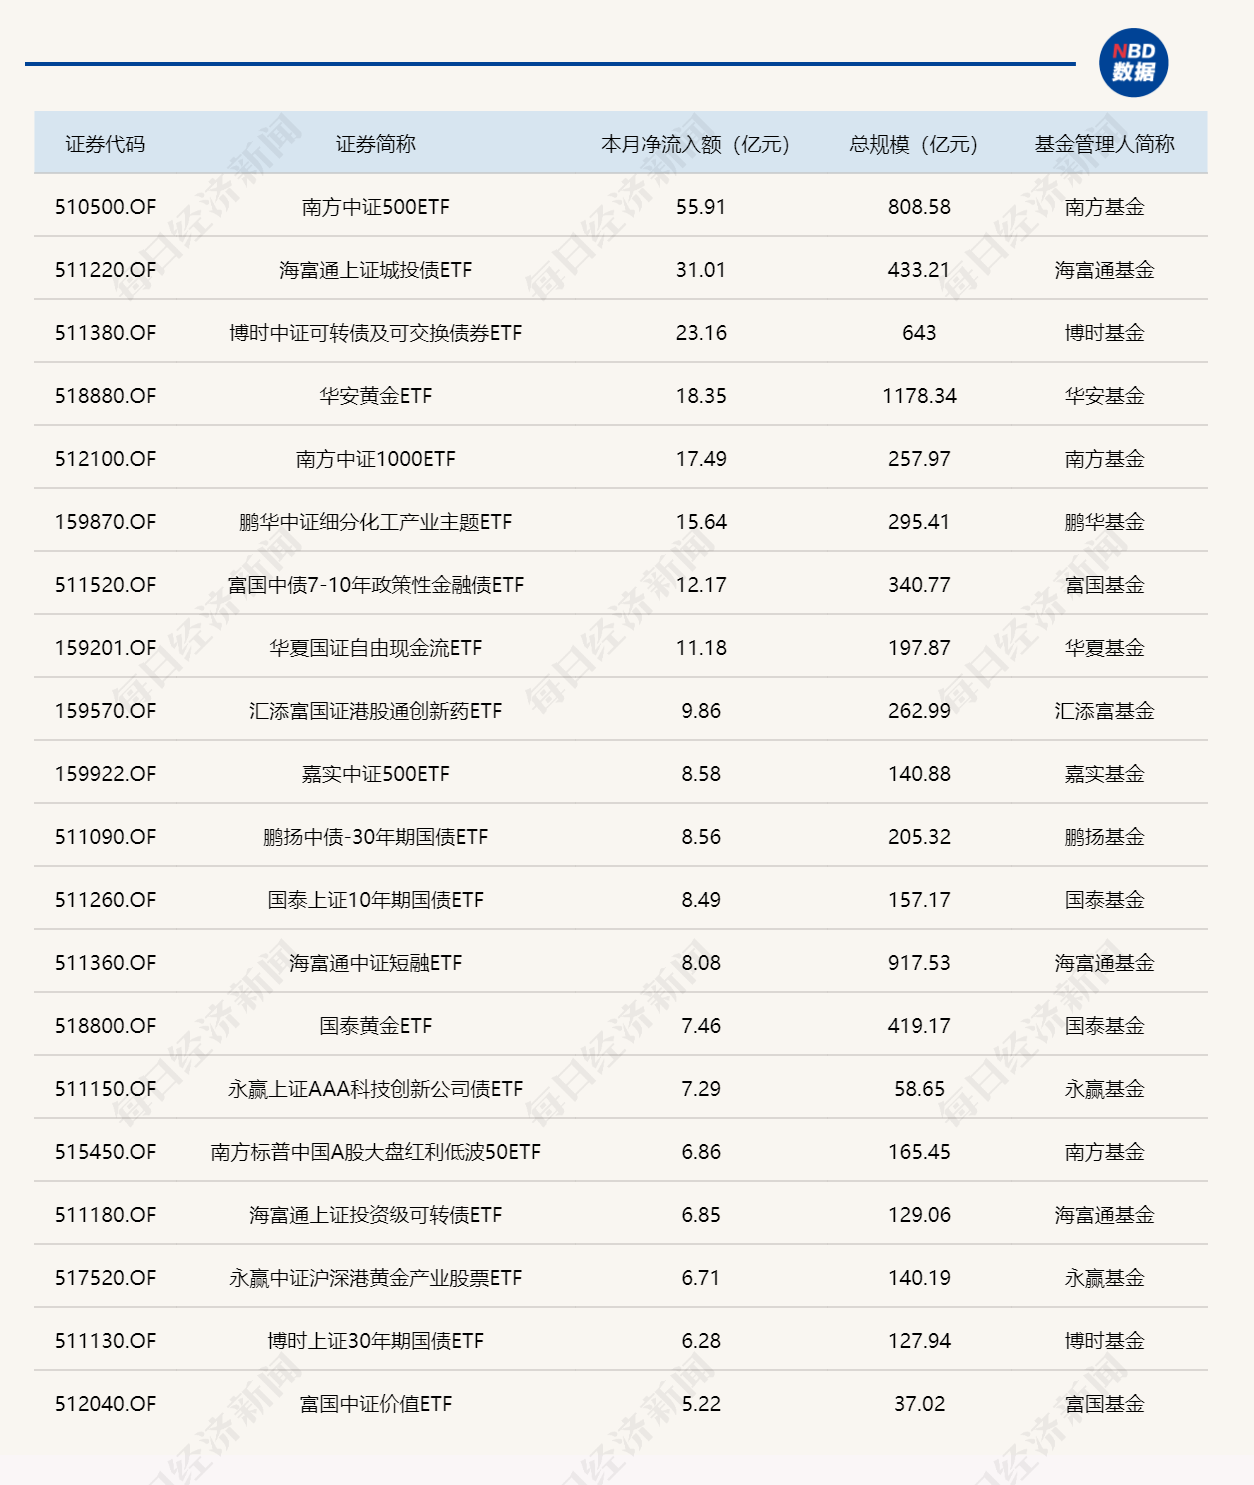The height and width of the screenshot is (1485, 1254).
Task: Click total scale 1178.34 cell
Action: (918, 395)
